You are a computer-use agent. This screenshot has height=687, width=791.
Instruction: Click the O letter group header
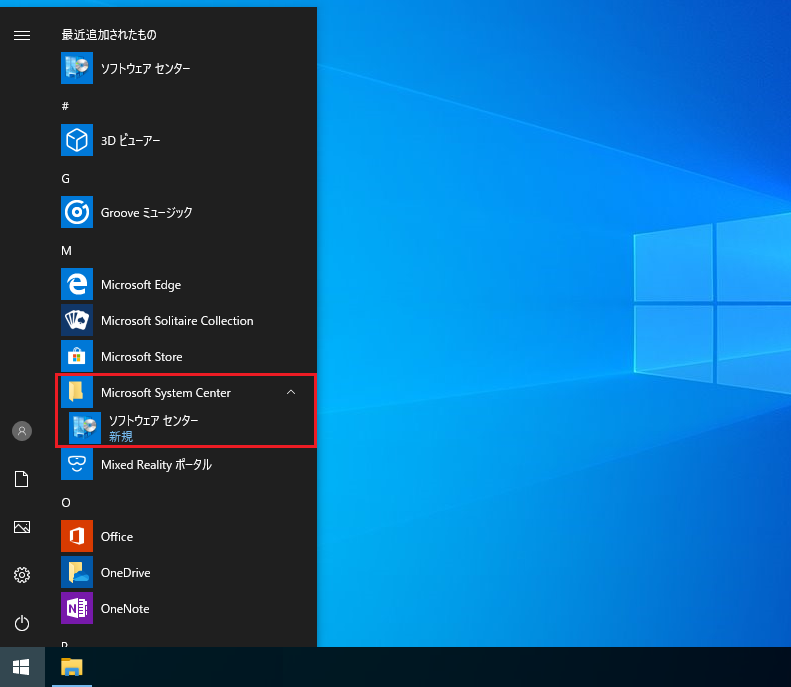[66, 503]
